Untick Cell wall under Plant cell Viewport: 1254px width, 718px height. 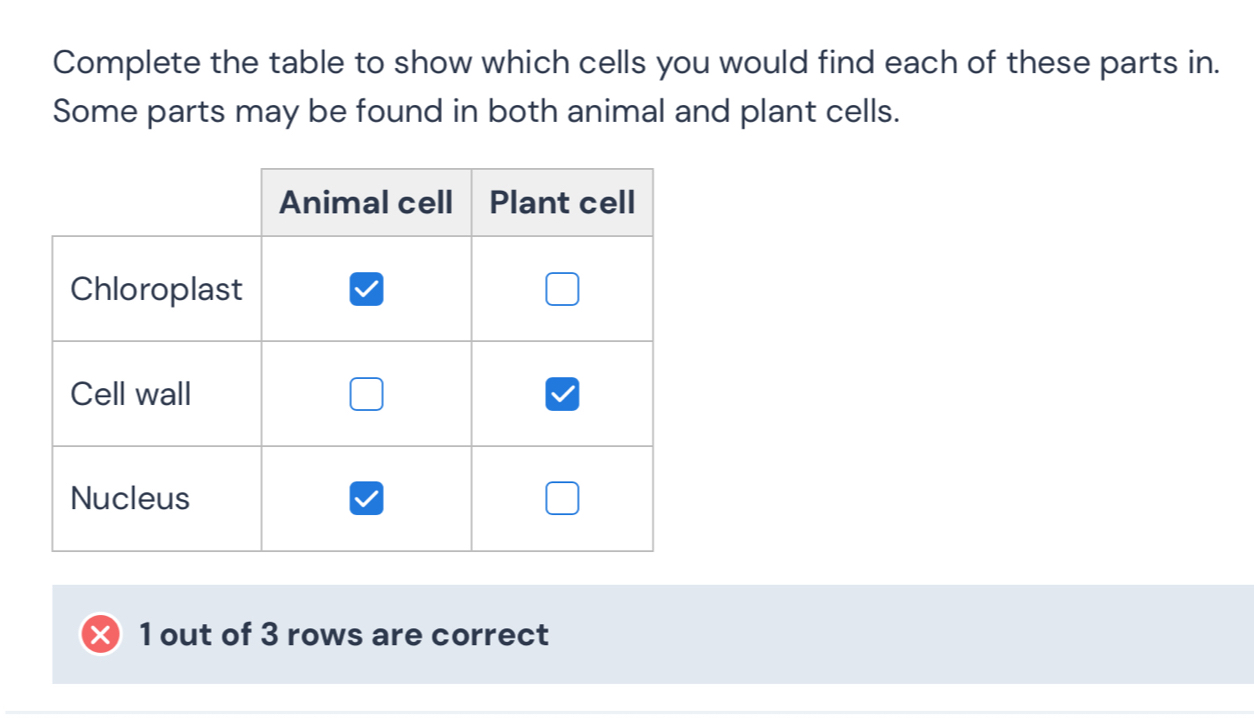tap(562, 394)
